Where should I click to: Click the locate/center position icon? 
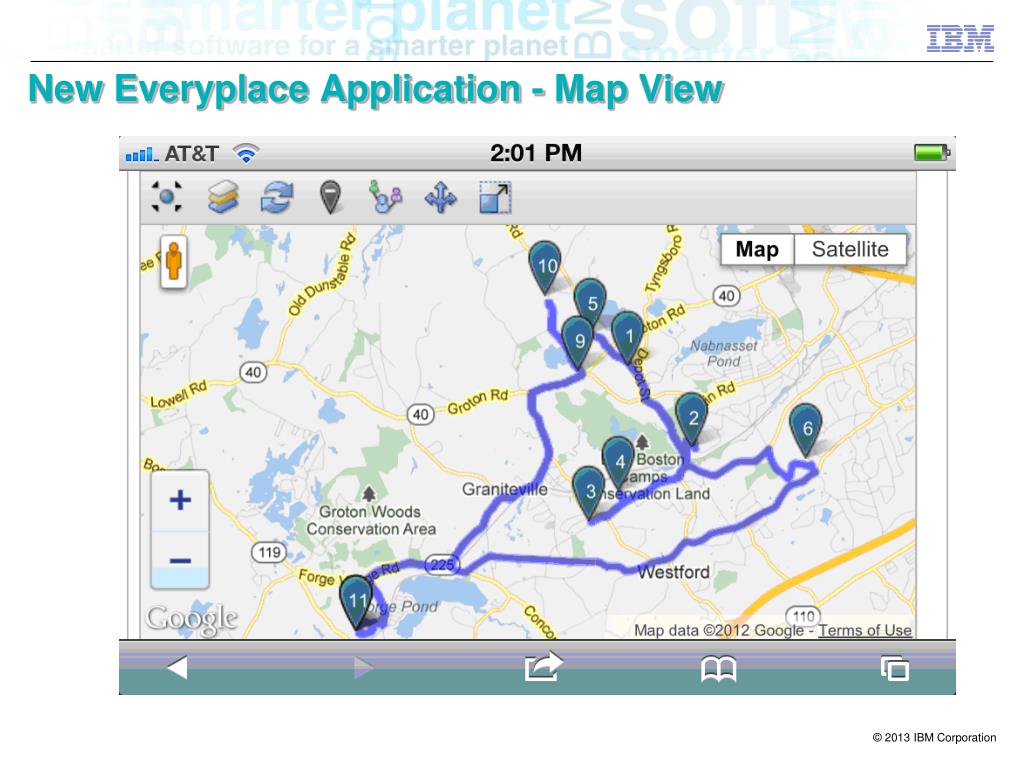pyautogui.click(x=167, y=197)
